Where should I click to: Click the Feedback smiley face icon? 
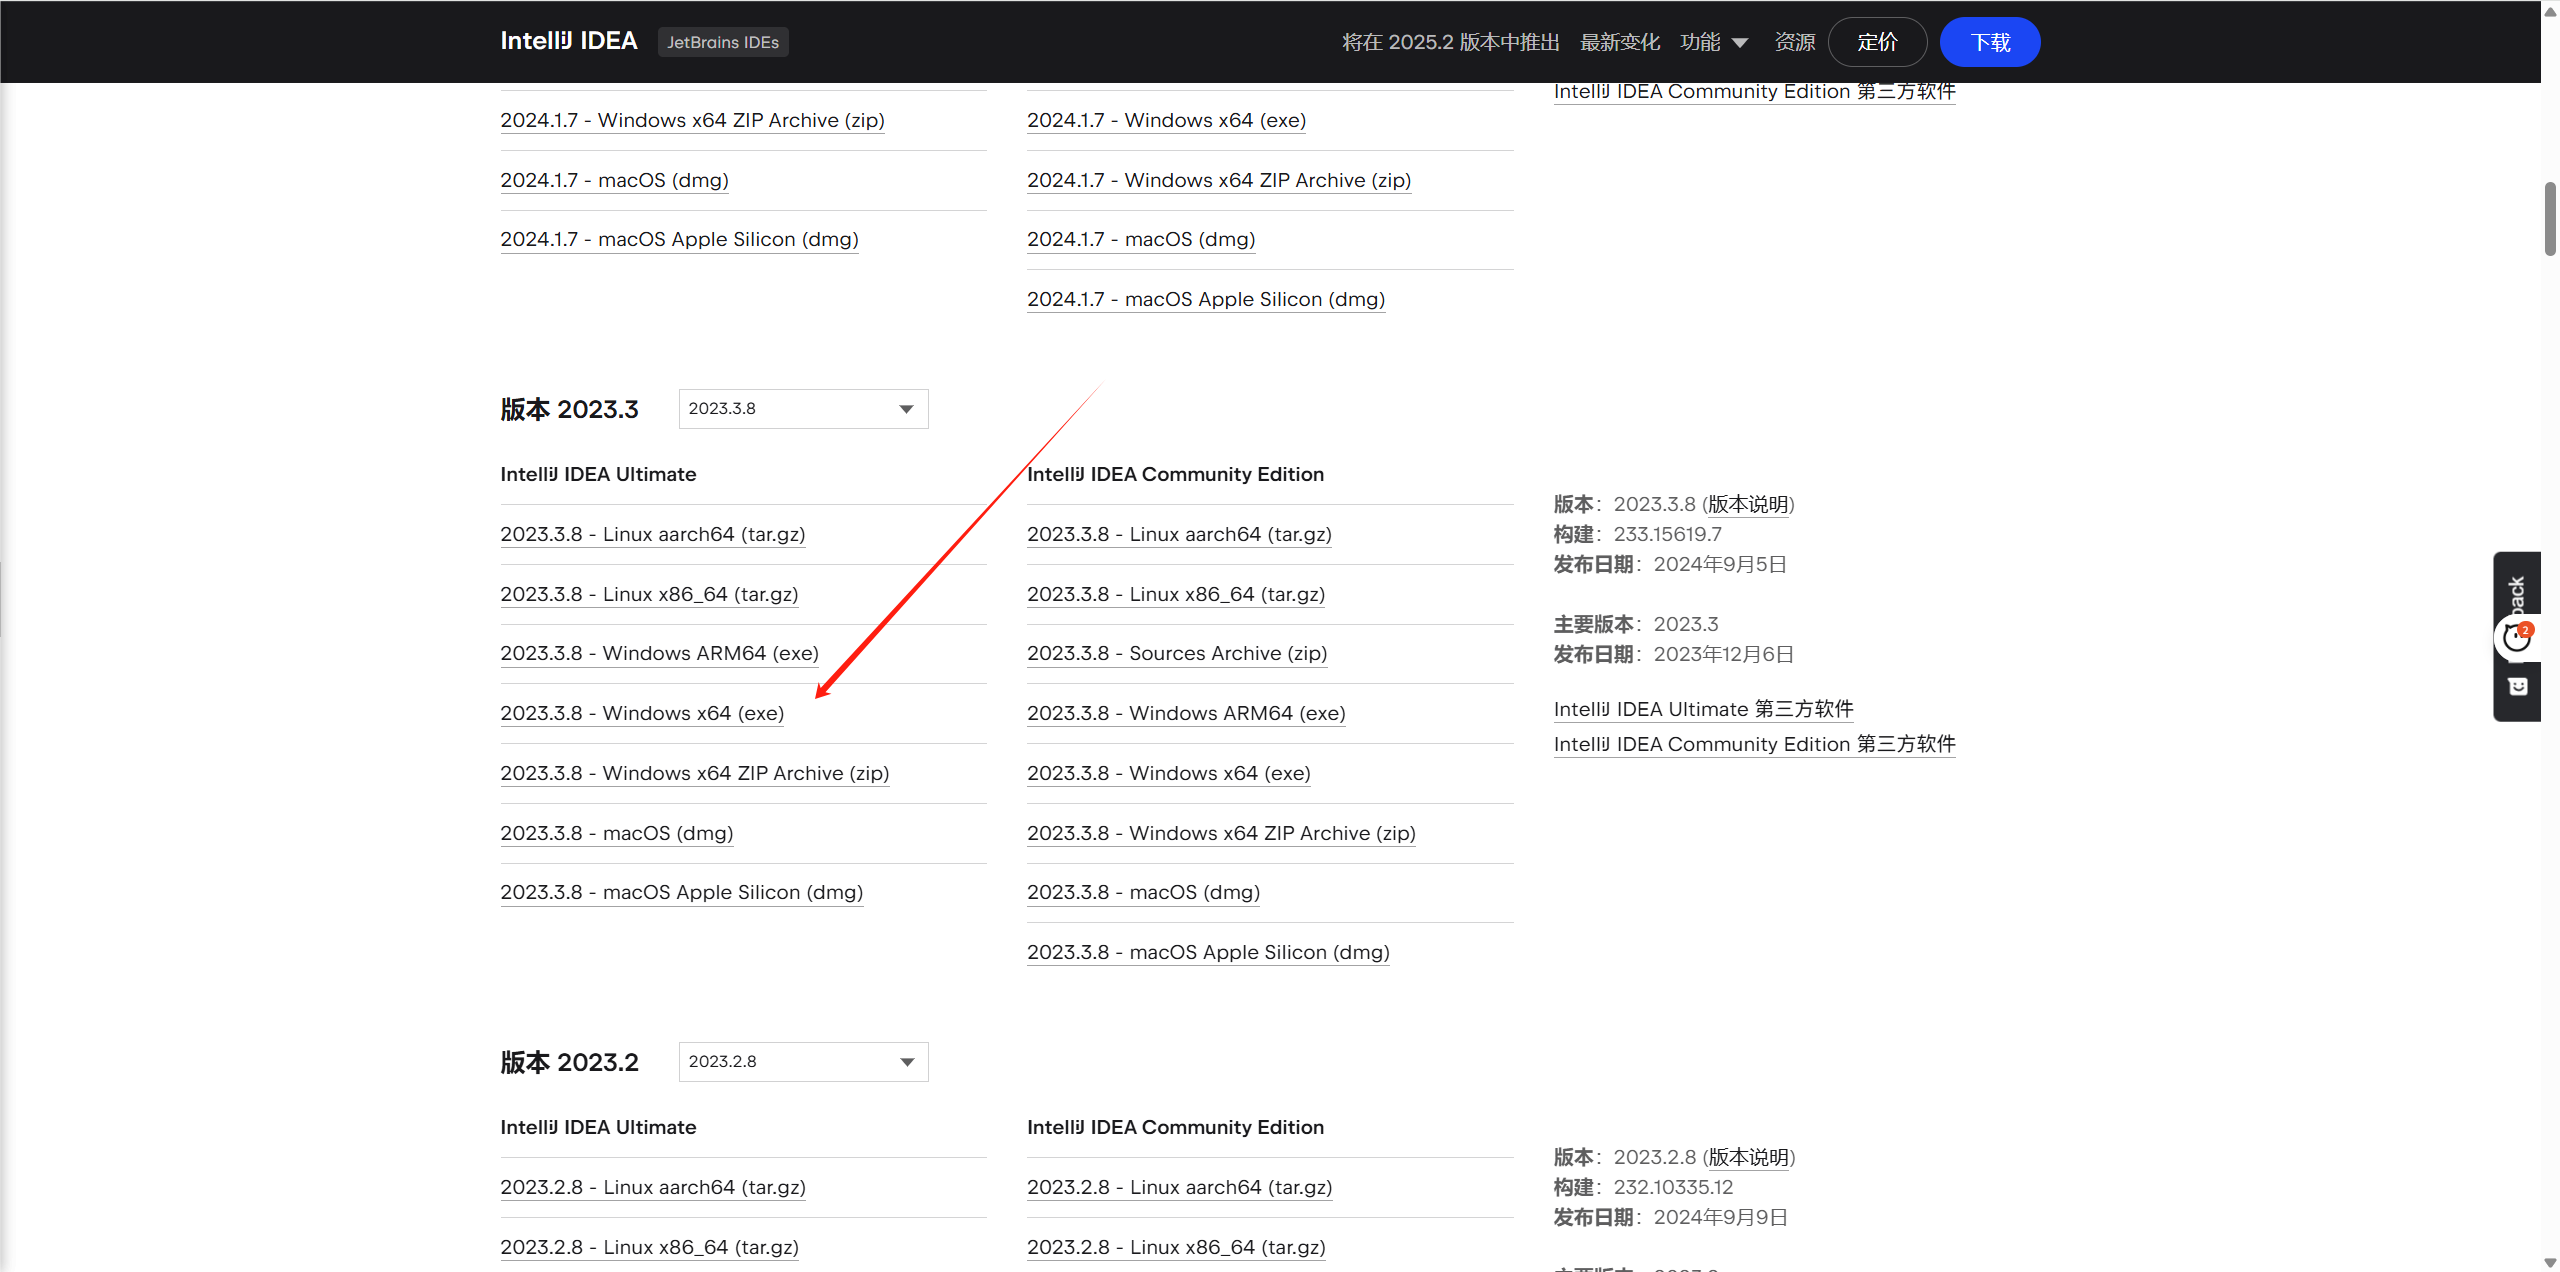point(2518,686)
